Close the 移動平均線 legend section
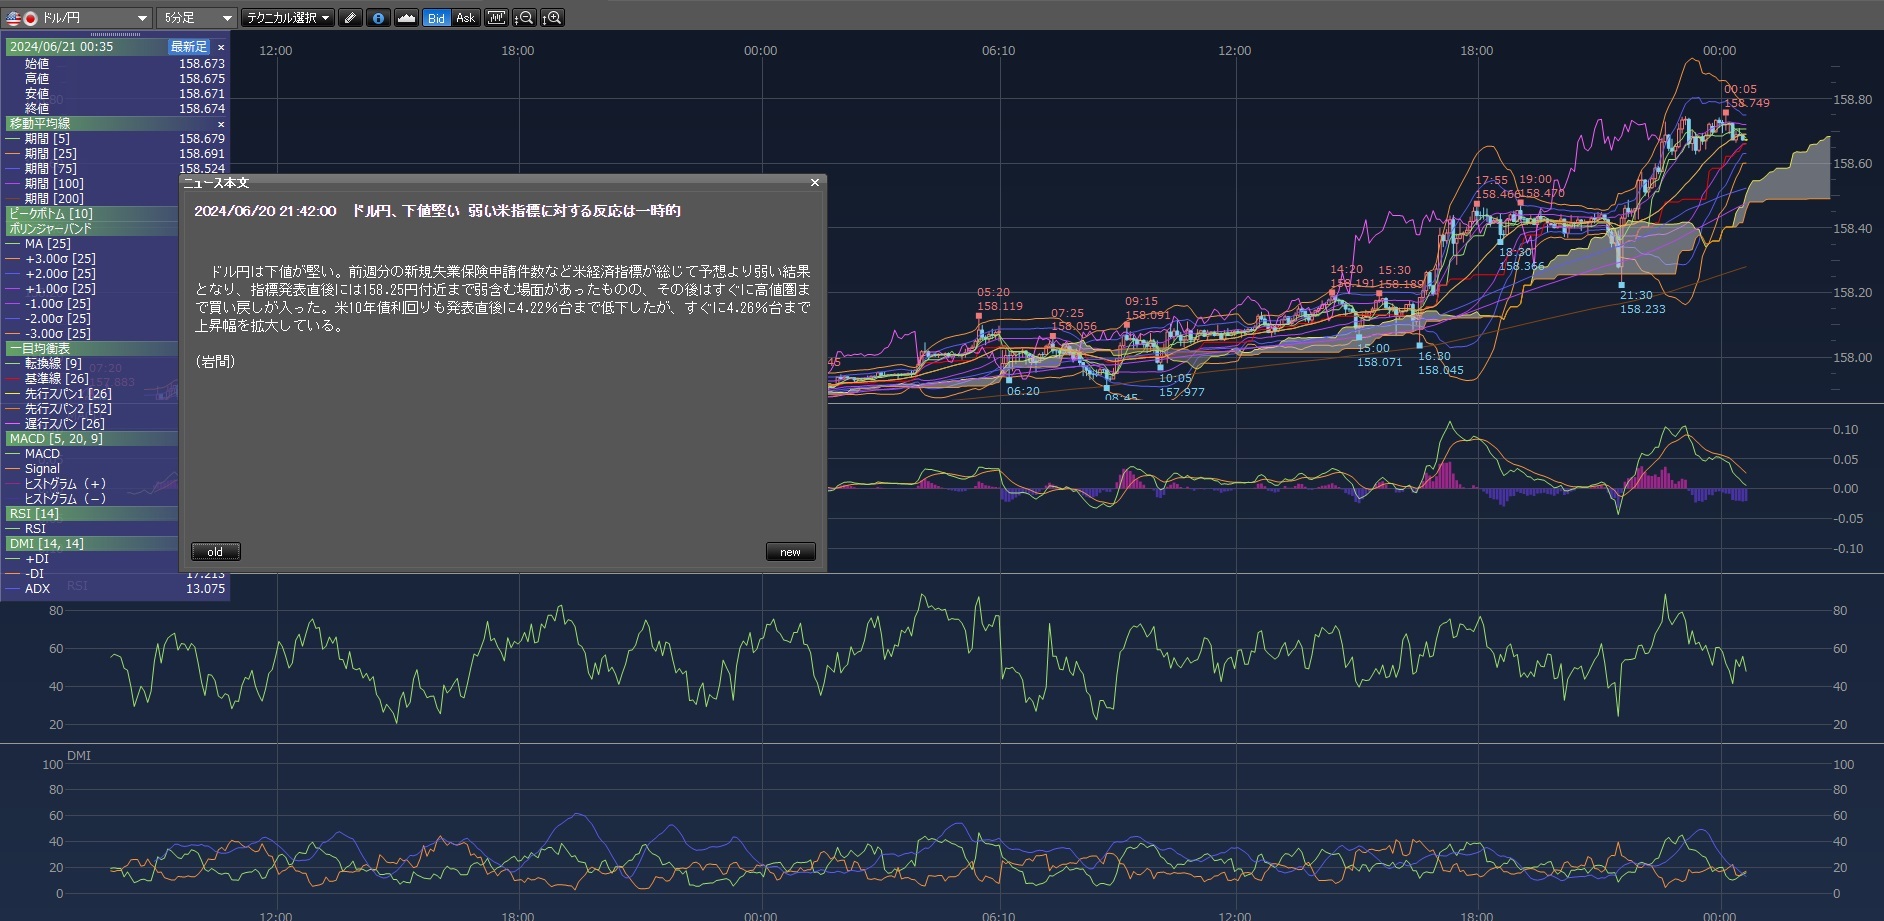The height and width of the screenshot is (921, 1884). click(x=221, y=124)
